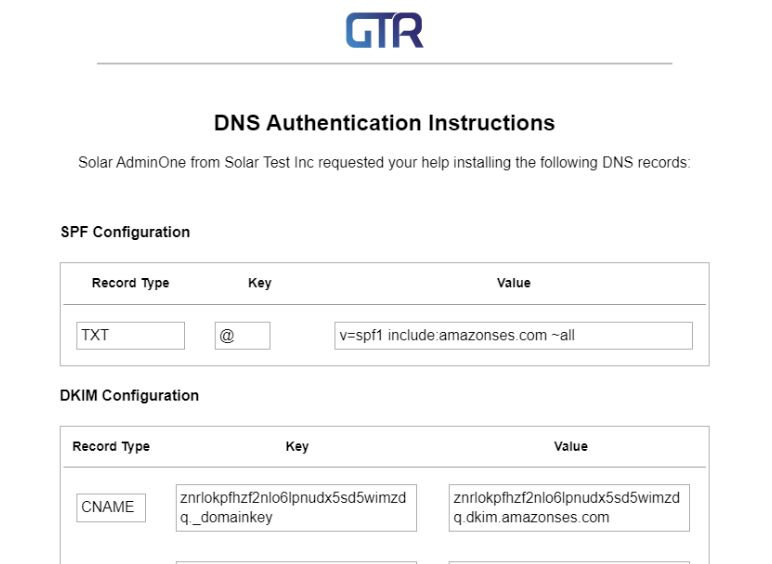The width and height of the screenshot is (772, 564).
Task: Click the @ key field
Action: 242,336
